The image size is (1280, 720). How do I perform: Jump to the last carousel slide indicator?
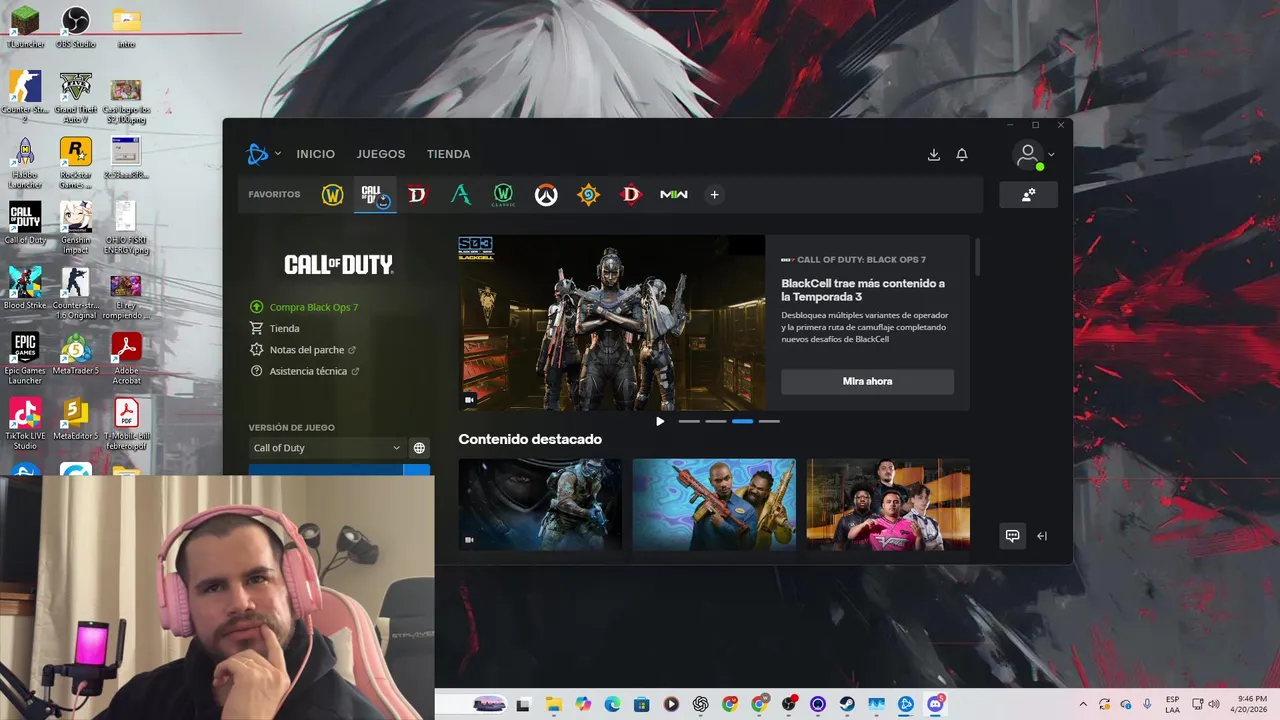coord(769,421)
